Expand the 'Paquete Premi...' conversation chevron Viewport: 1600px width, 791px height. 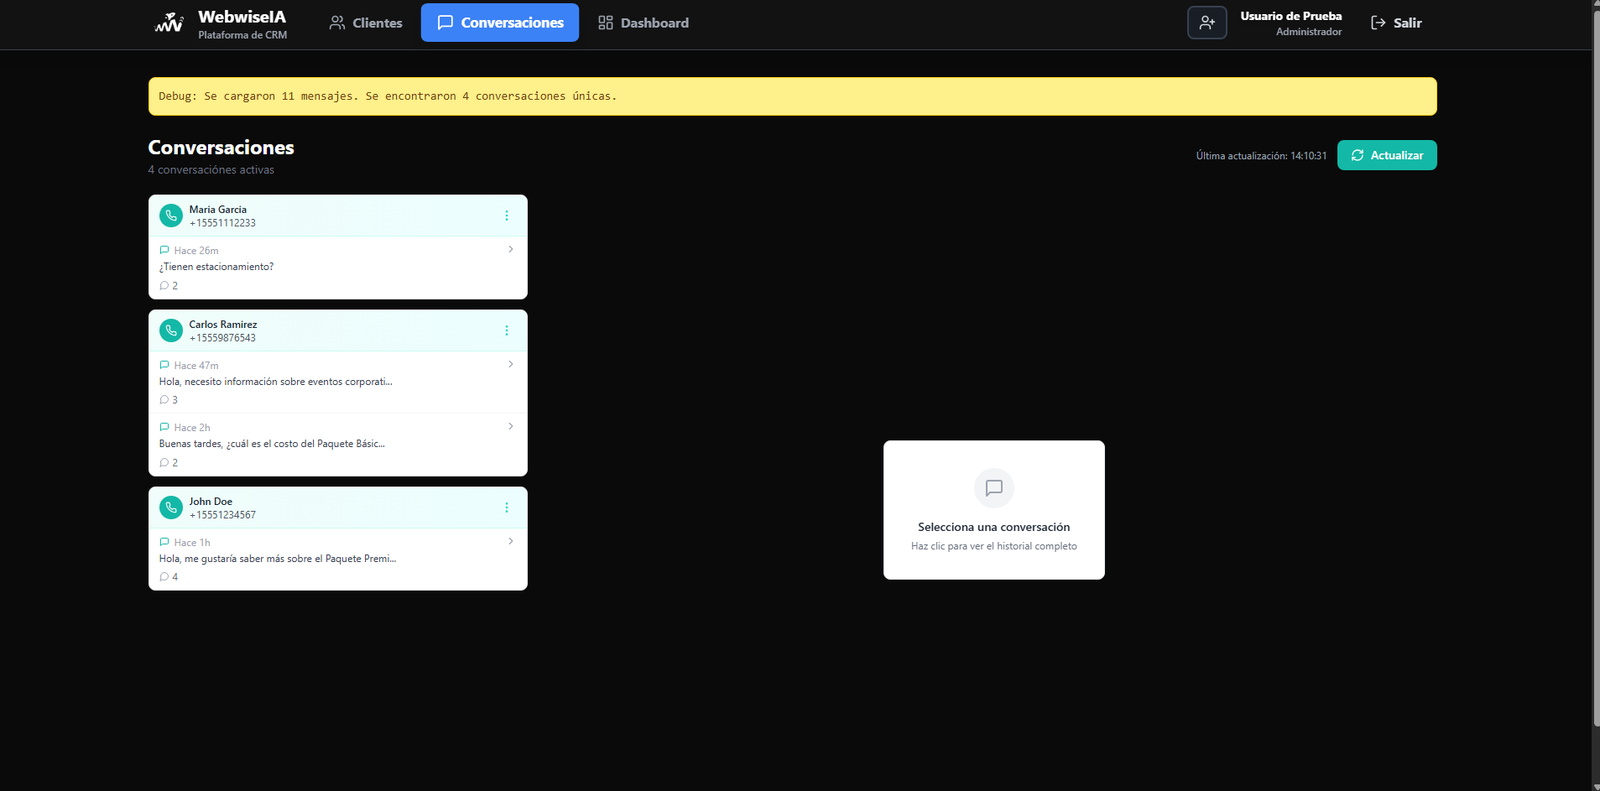[x=511, y=541]
